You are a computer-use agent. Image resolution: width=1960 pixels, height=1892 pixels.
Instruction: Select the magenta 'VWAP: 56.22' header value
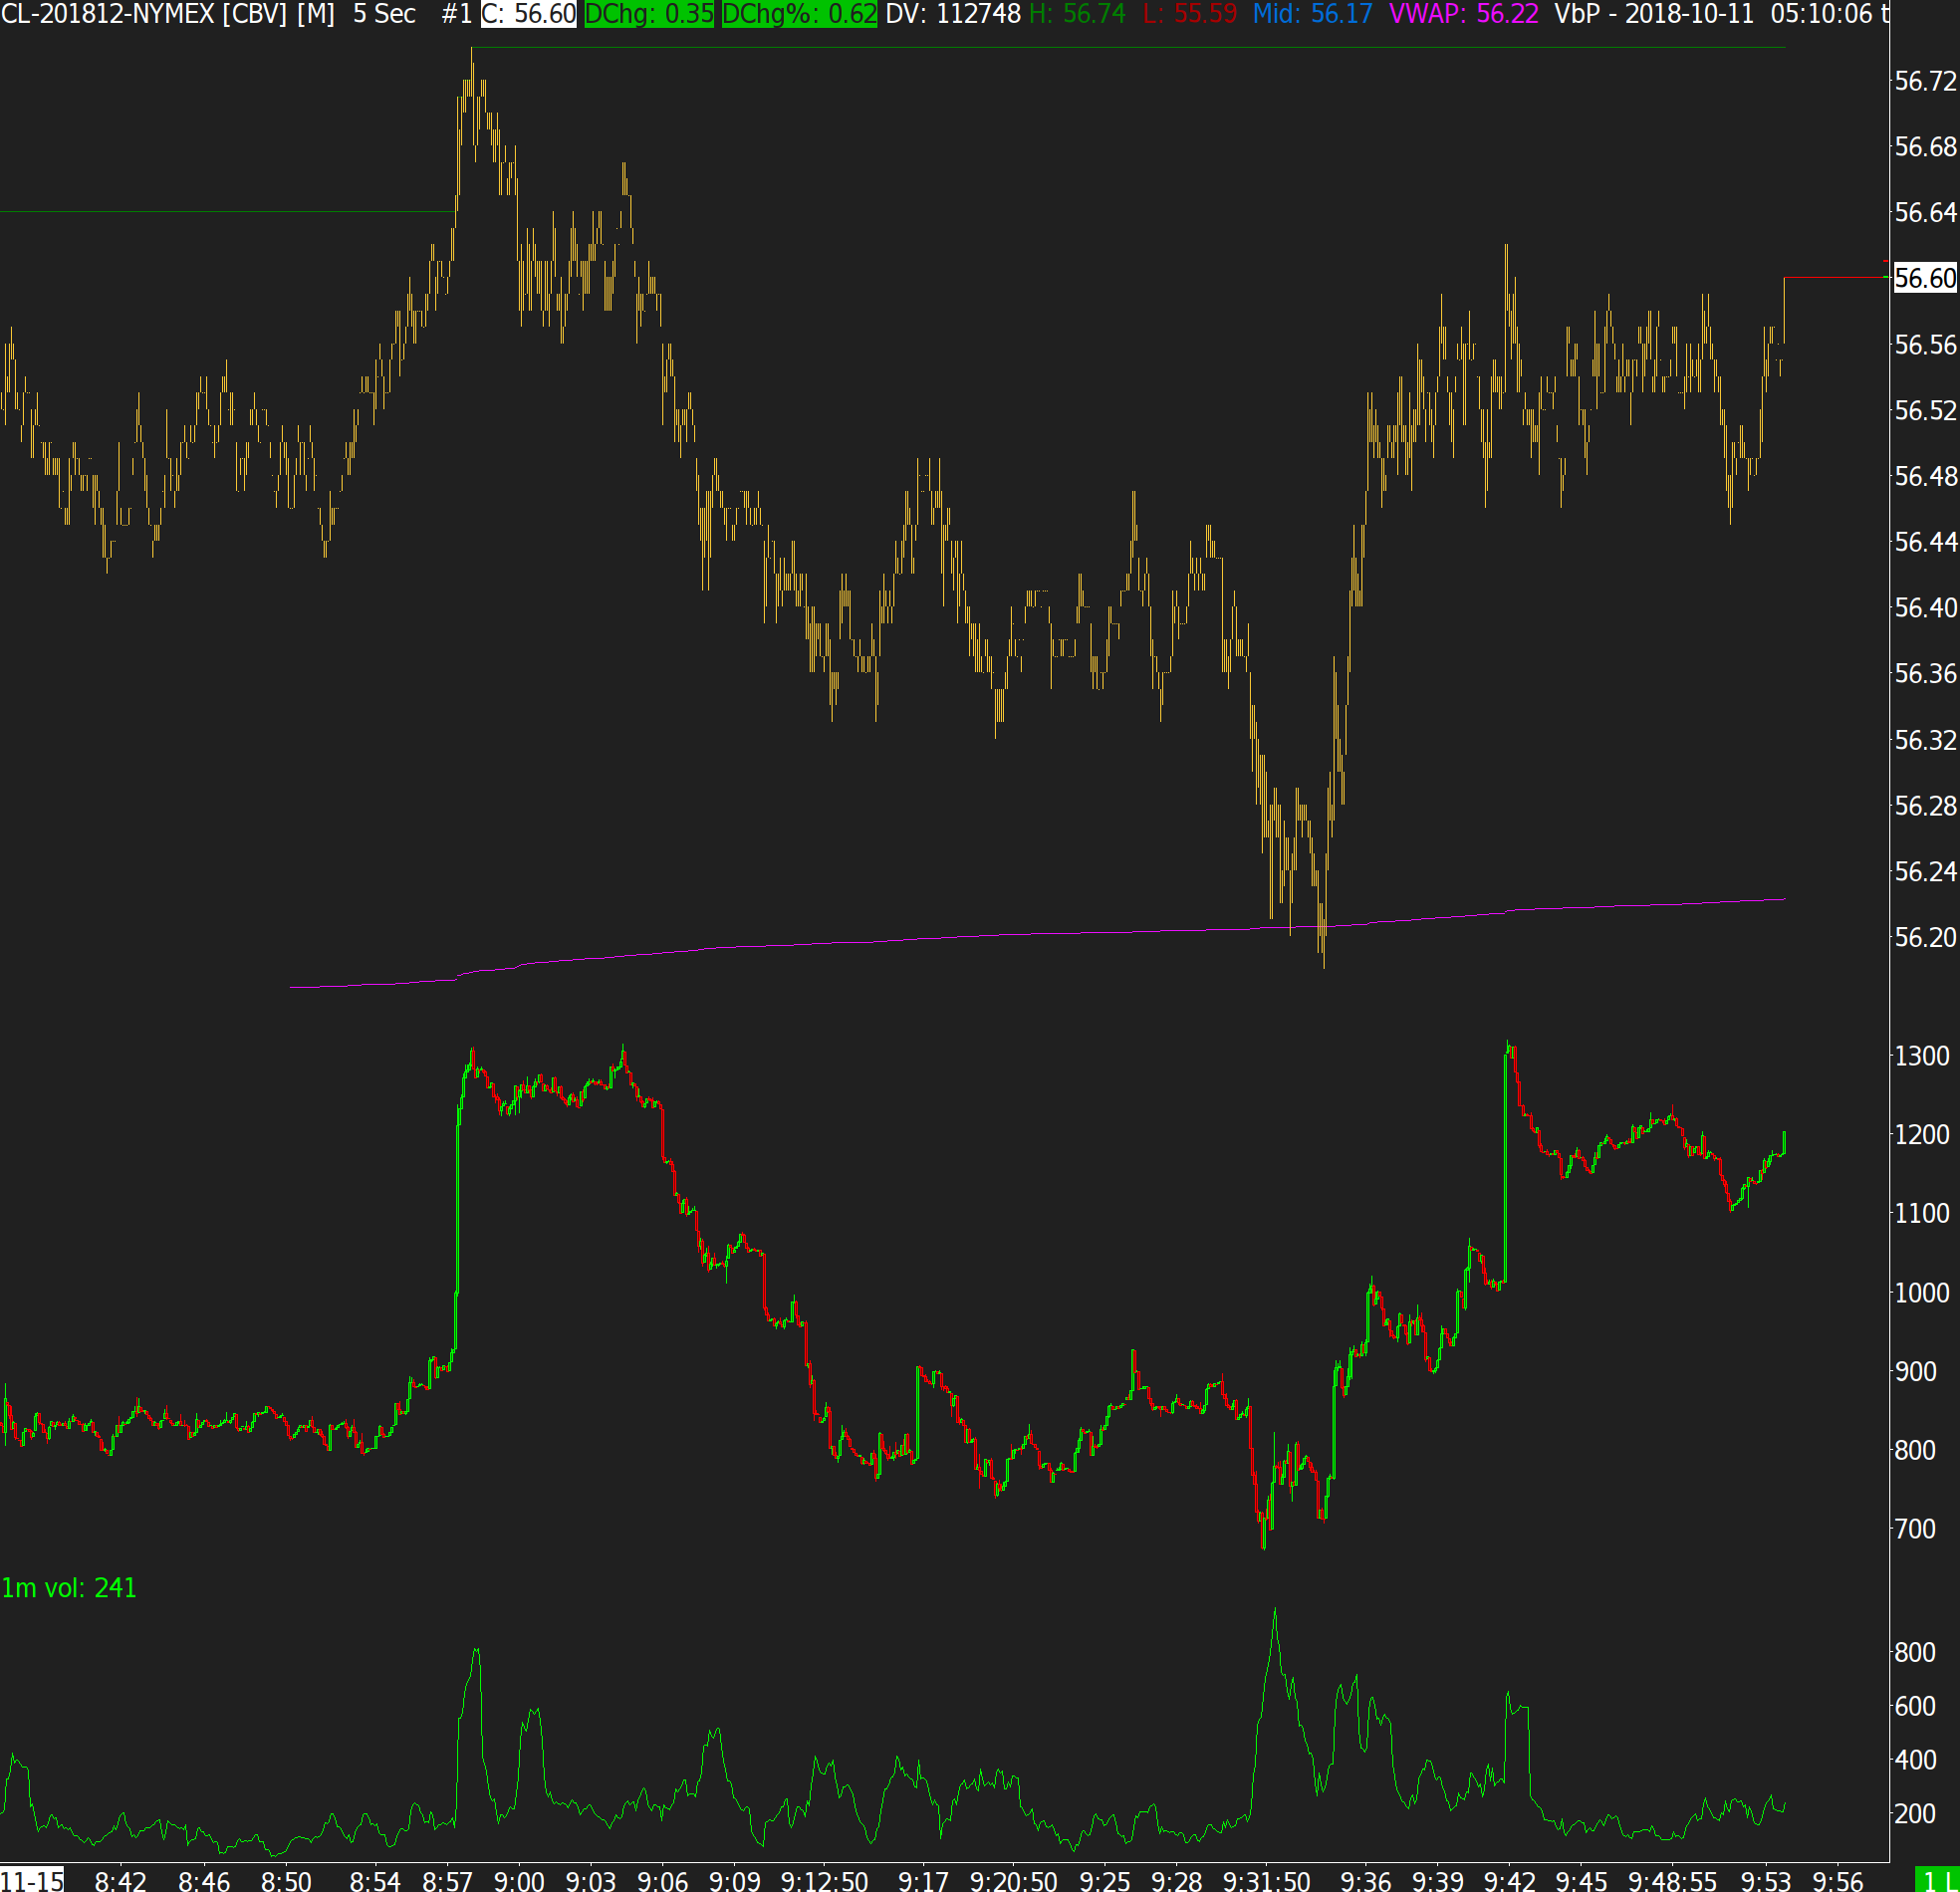pos(1463,14)
